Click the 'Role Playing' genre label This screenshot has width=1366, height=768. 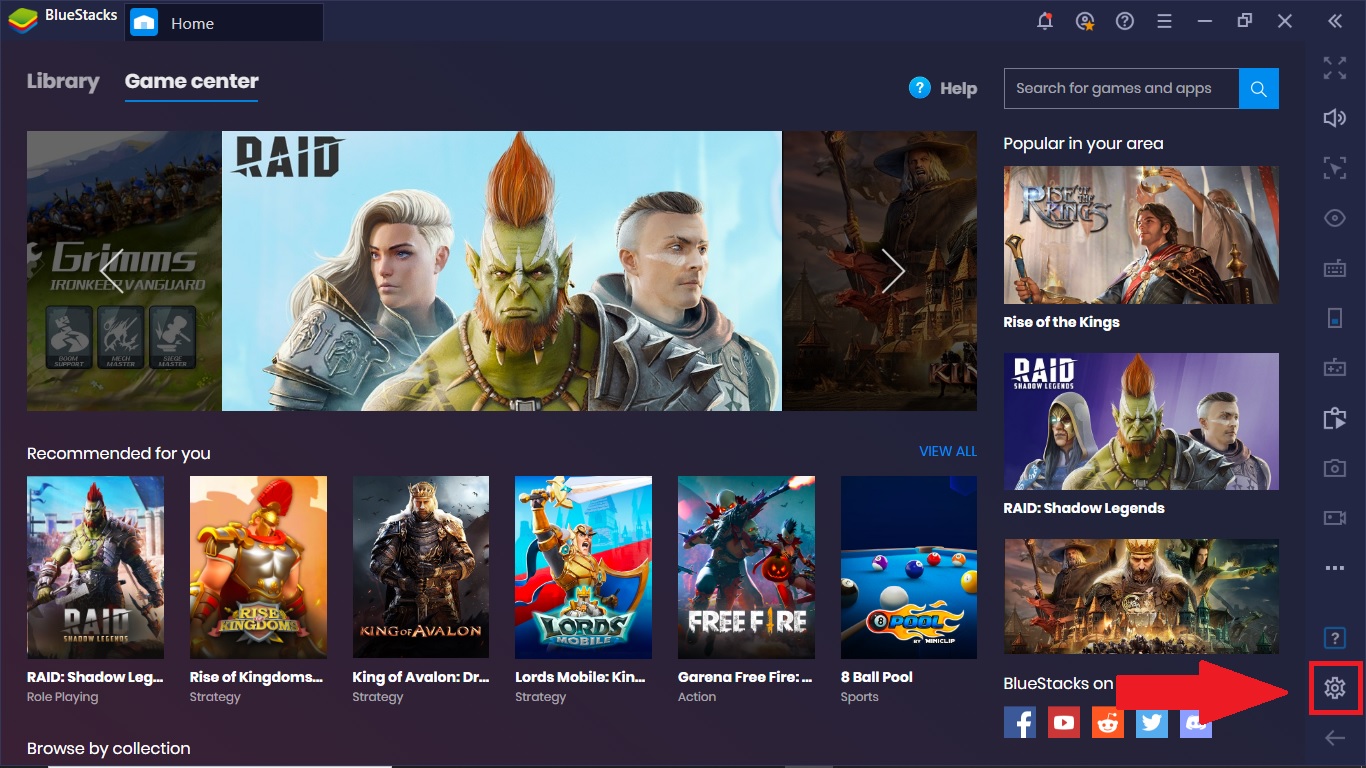[63, 697]
